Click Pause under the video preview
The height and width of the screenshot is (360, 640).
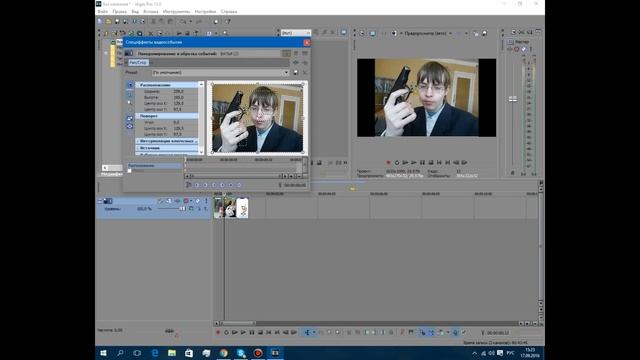coord(422,162)
